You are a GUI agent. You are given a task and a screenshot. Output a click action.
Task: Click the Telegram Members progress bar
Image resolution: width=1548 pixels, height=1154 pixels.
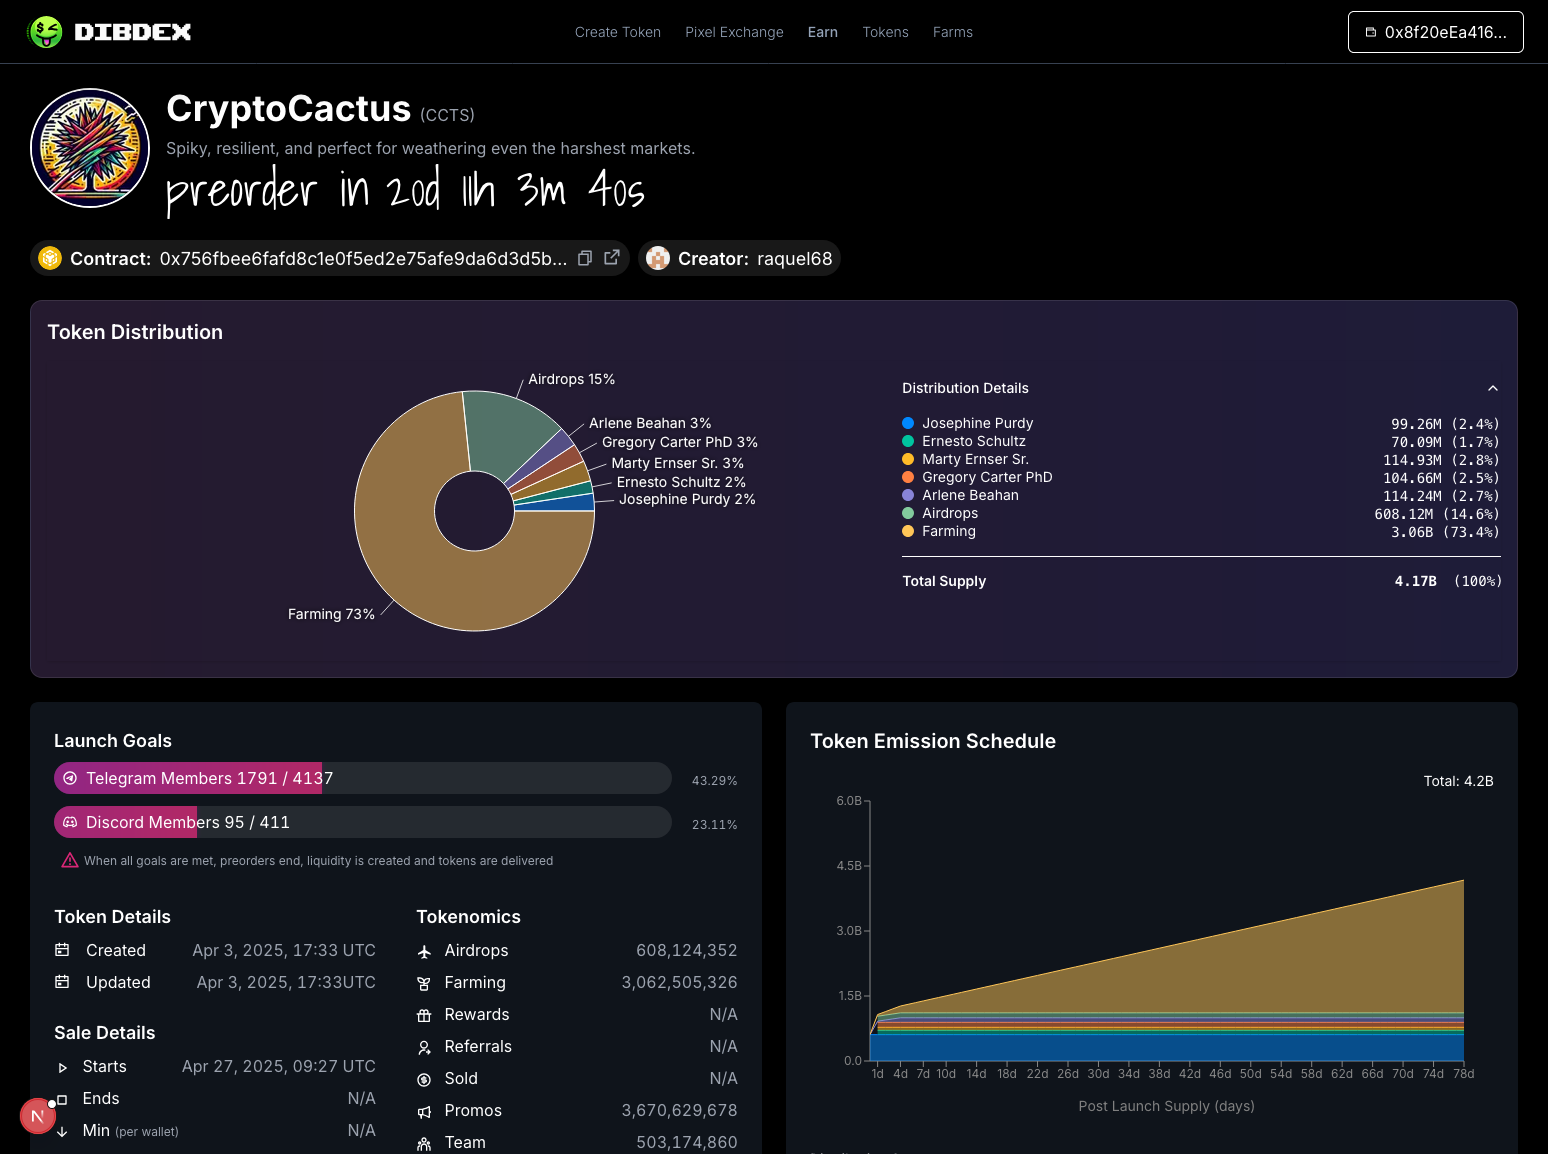click(x=362, y=778)
